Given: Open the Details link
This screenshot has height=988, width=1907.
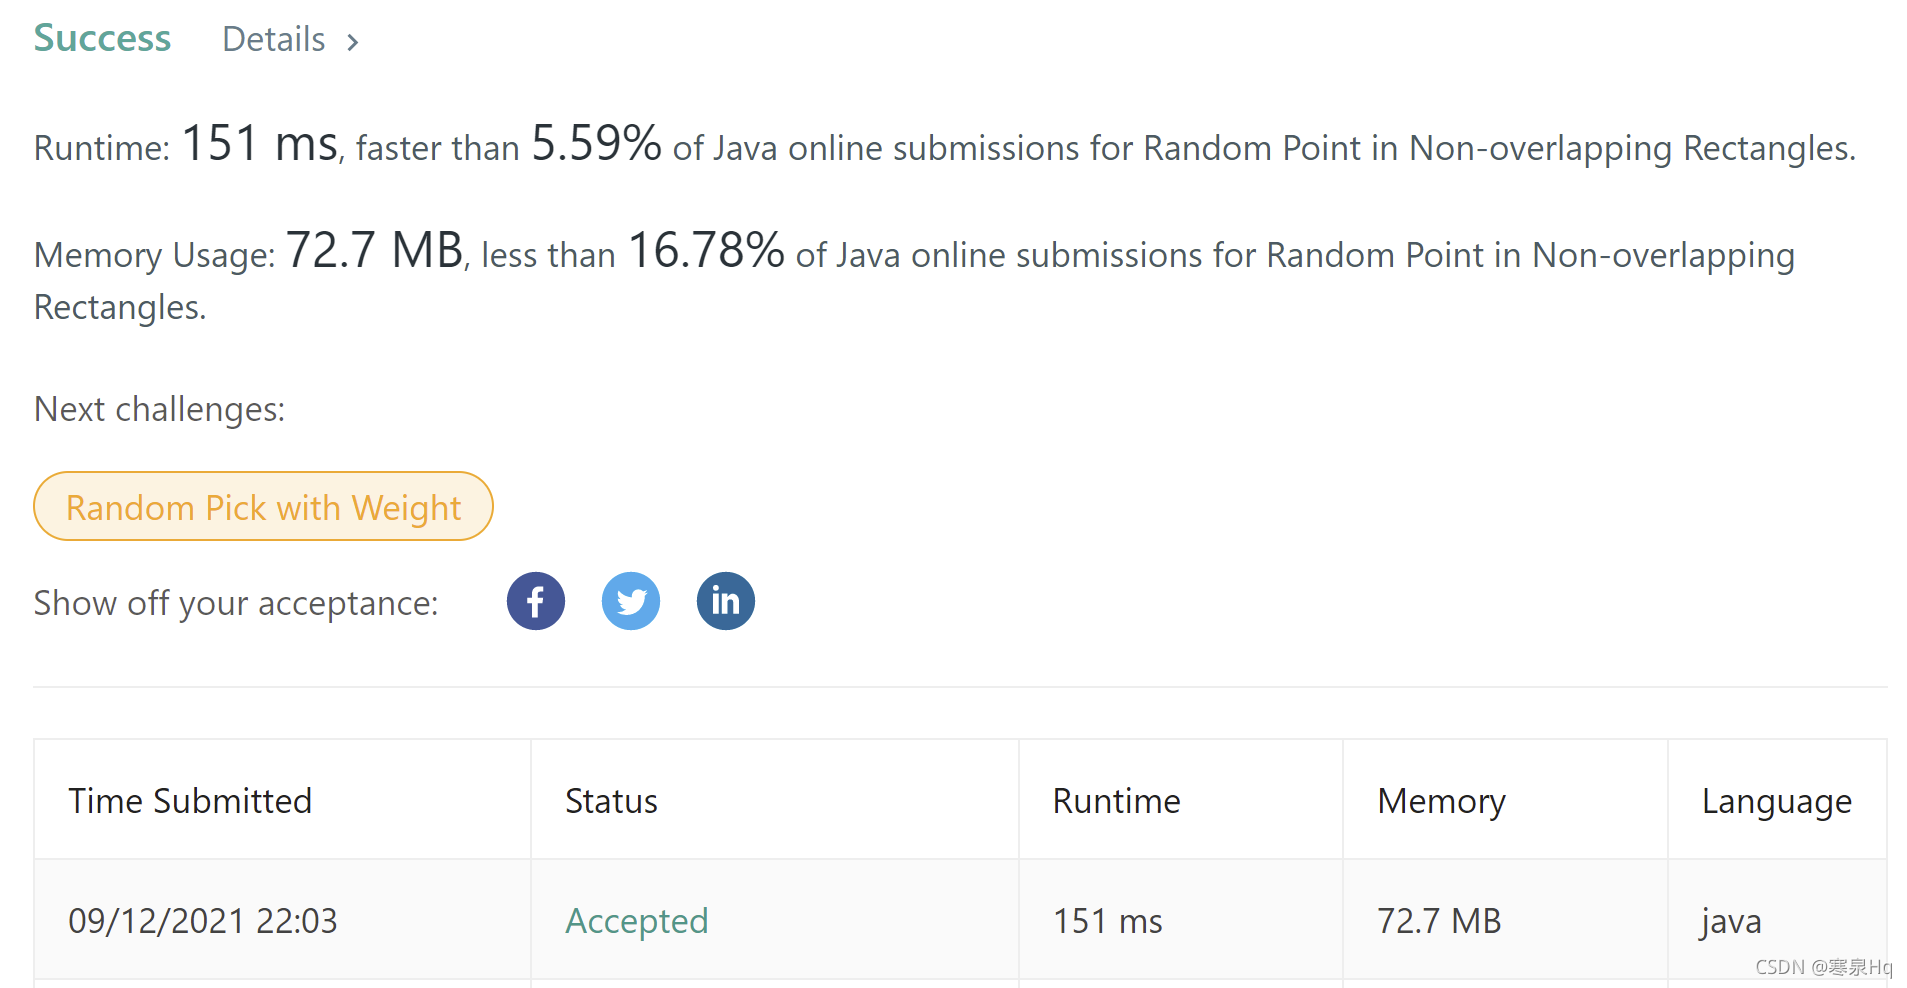Looking at the screenshot, I should tap(273, 39).
